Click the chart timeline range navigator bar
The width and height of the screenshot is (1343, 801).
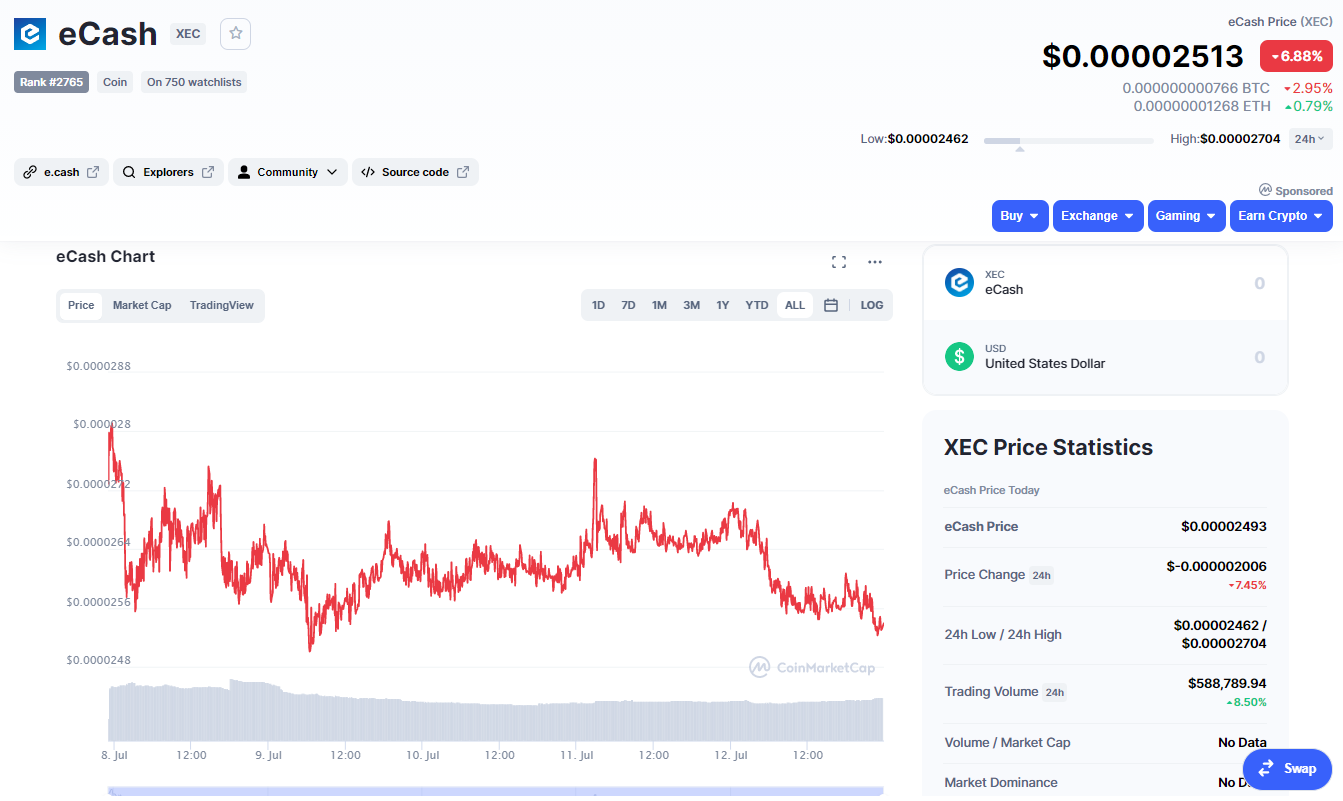click(495, 791)
